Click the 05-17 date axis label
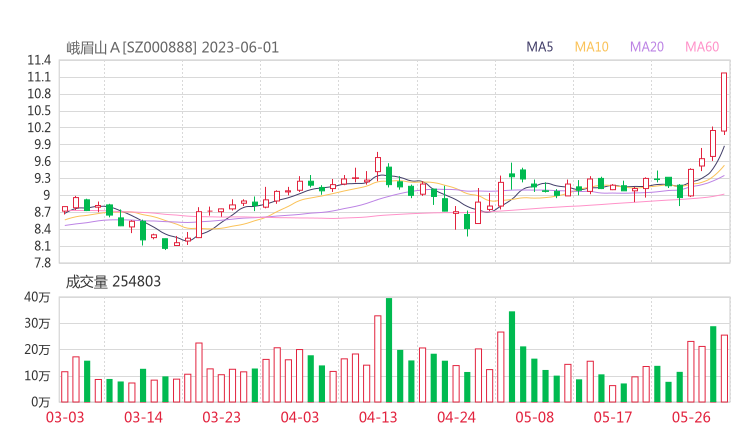Image resolution: width=740 pixels, height=440 pixels. pyautogui.click(x=613, y=417)
